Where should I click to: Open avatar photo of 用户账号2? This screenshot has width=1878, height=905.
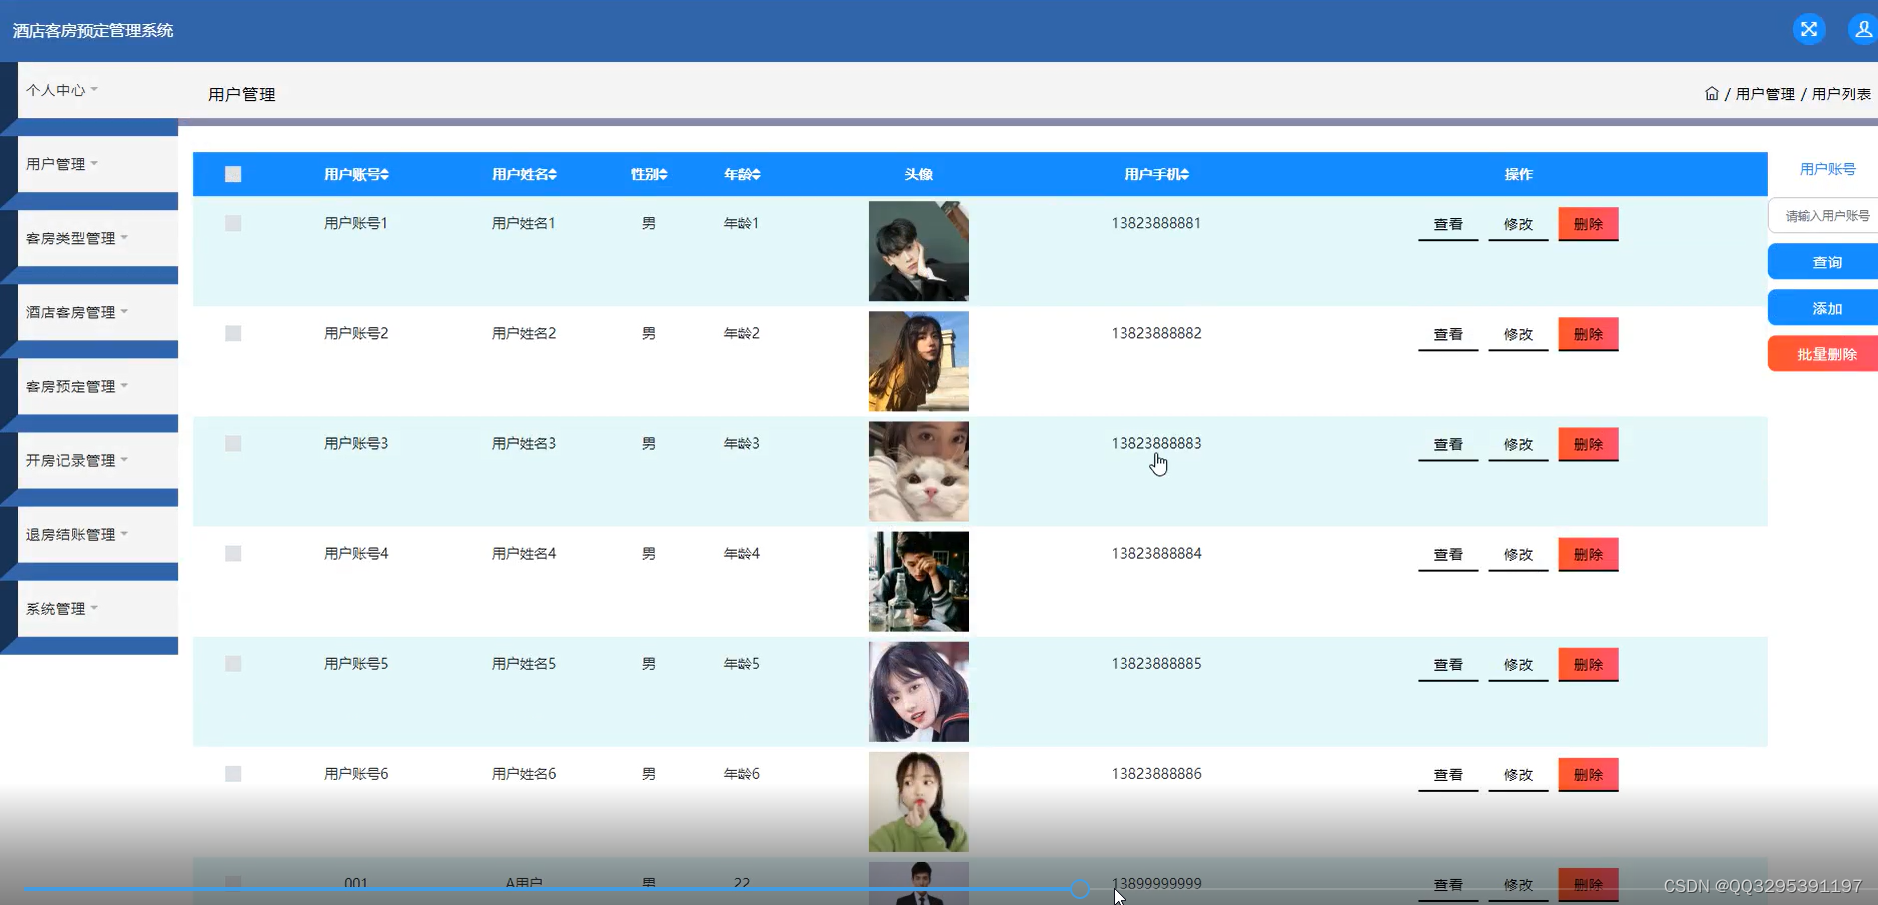(918, 361)
